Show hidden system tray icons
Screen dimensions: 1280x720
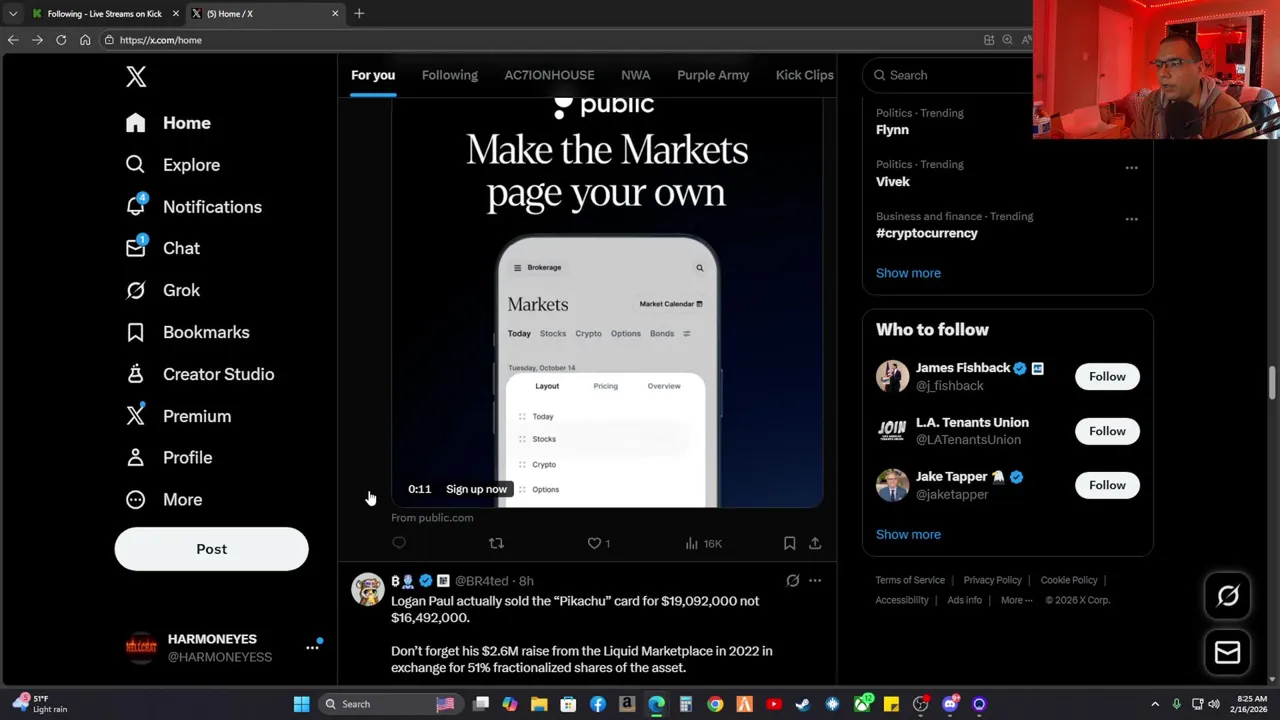click(x=1154, y=704)
